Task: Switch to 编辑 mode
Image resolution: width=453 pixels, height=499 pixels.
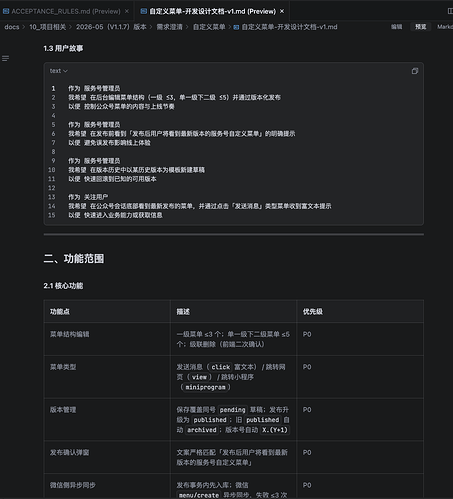Action: click(x=396, y=27)
